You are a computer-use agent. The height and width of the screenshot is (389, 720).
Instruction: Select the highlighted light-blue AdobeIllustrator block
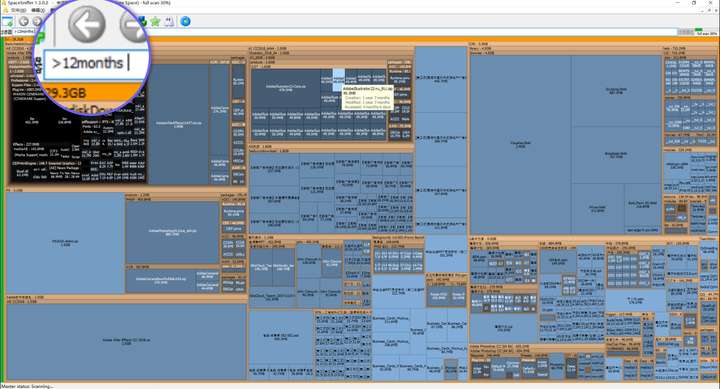click(338, 79)
